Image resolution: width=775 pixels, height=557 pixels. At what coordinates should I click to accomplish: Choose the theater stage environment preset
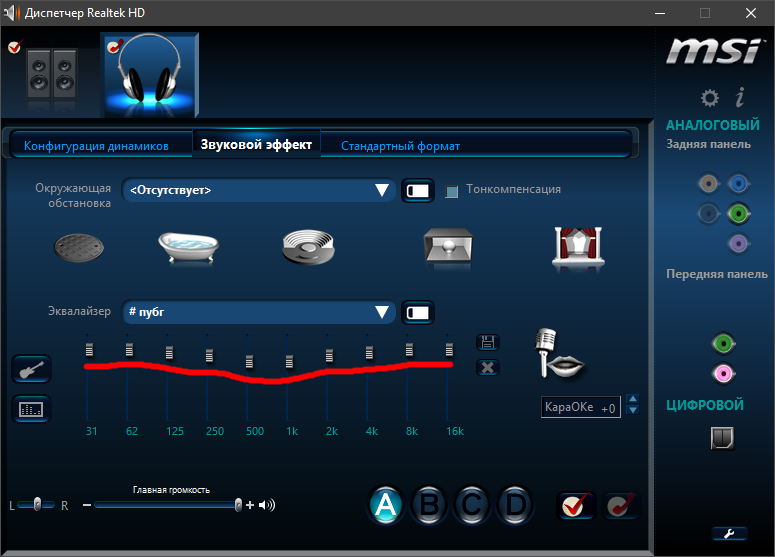click(x=578, y=247)
